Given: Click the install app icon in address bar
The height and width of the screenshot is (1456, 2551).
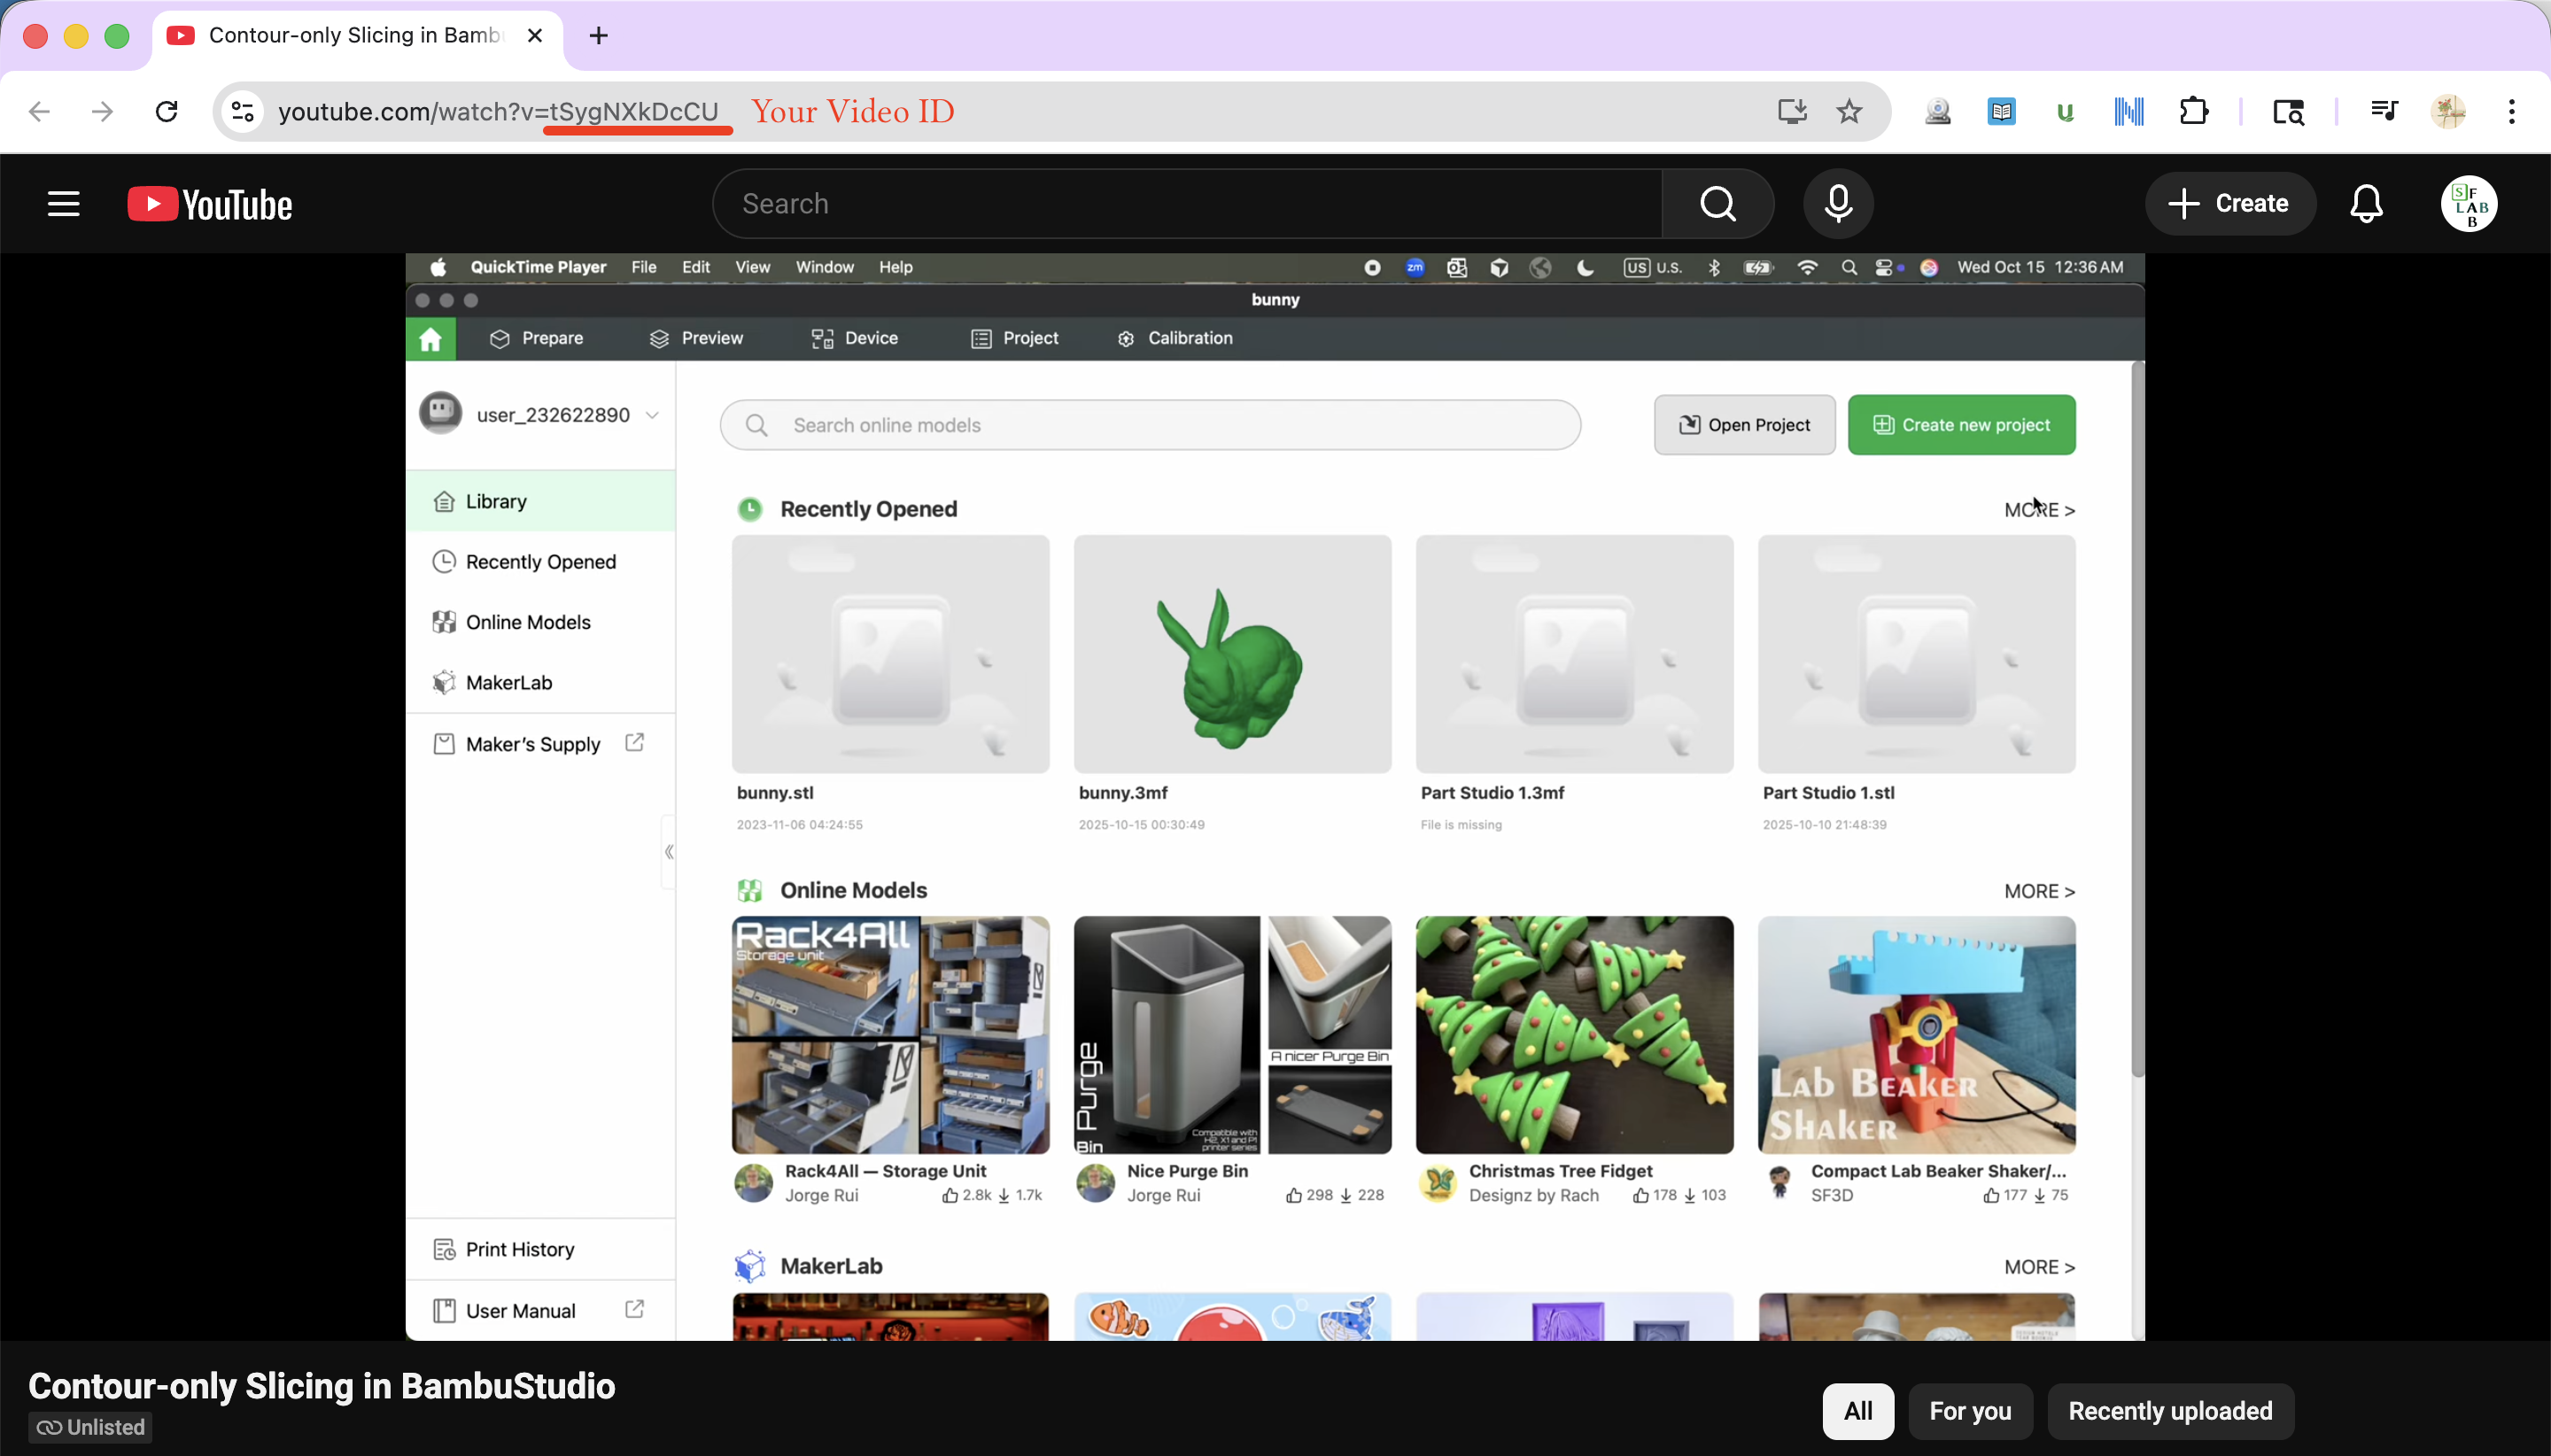Looking at the screenshot, I should [x=1792, y=111].
